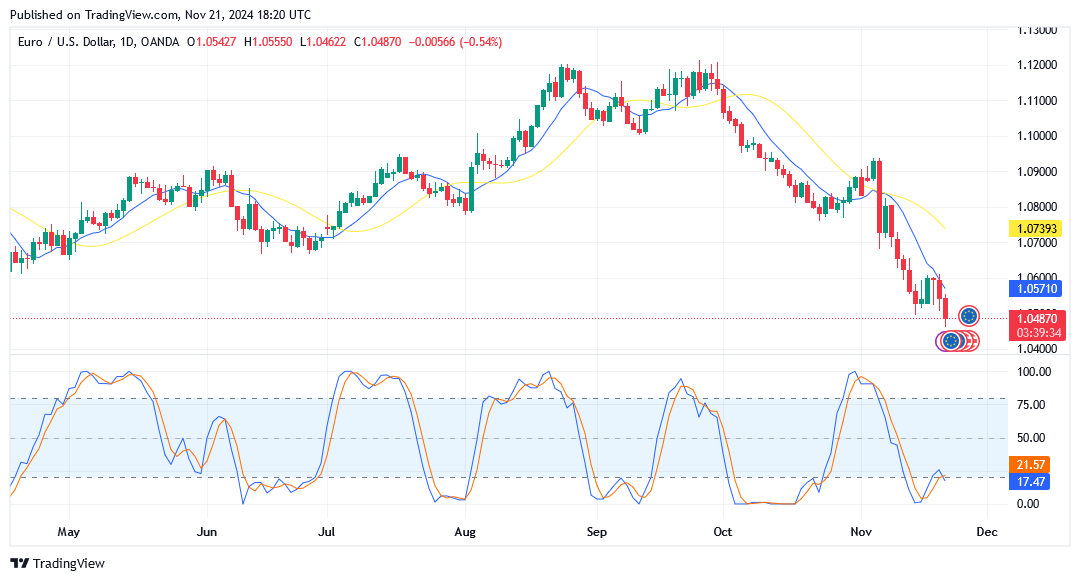Click the 1.07000 price axis label
The image size is (1080, 581).
click(1037, 242)
